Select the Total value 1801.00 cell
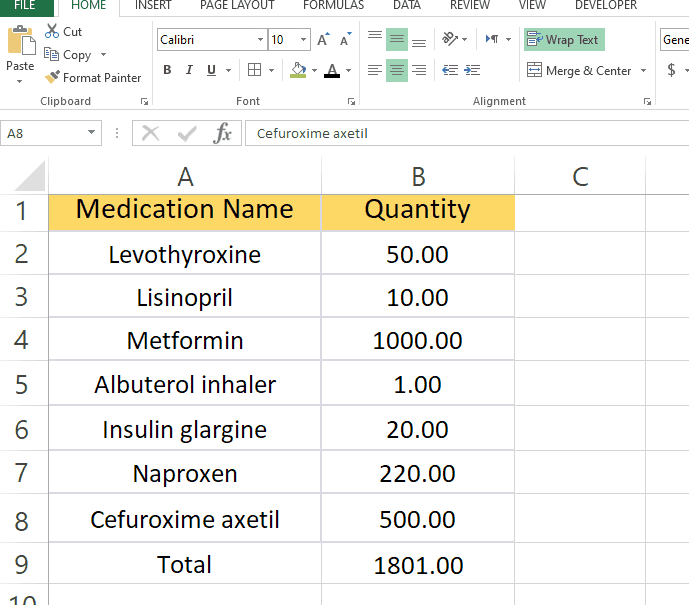Image resolution: width=689 pixels, height=605 pixels. [418, 564]
